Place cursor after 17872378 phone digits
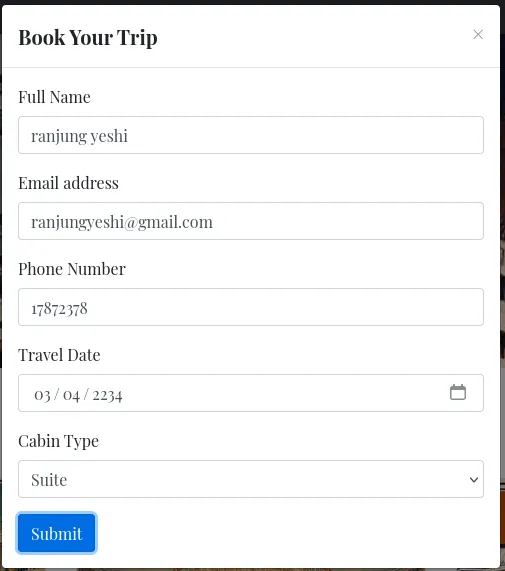The height and width of the screenshot is (571, 505). [88, 309]
